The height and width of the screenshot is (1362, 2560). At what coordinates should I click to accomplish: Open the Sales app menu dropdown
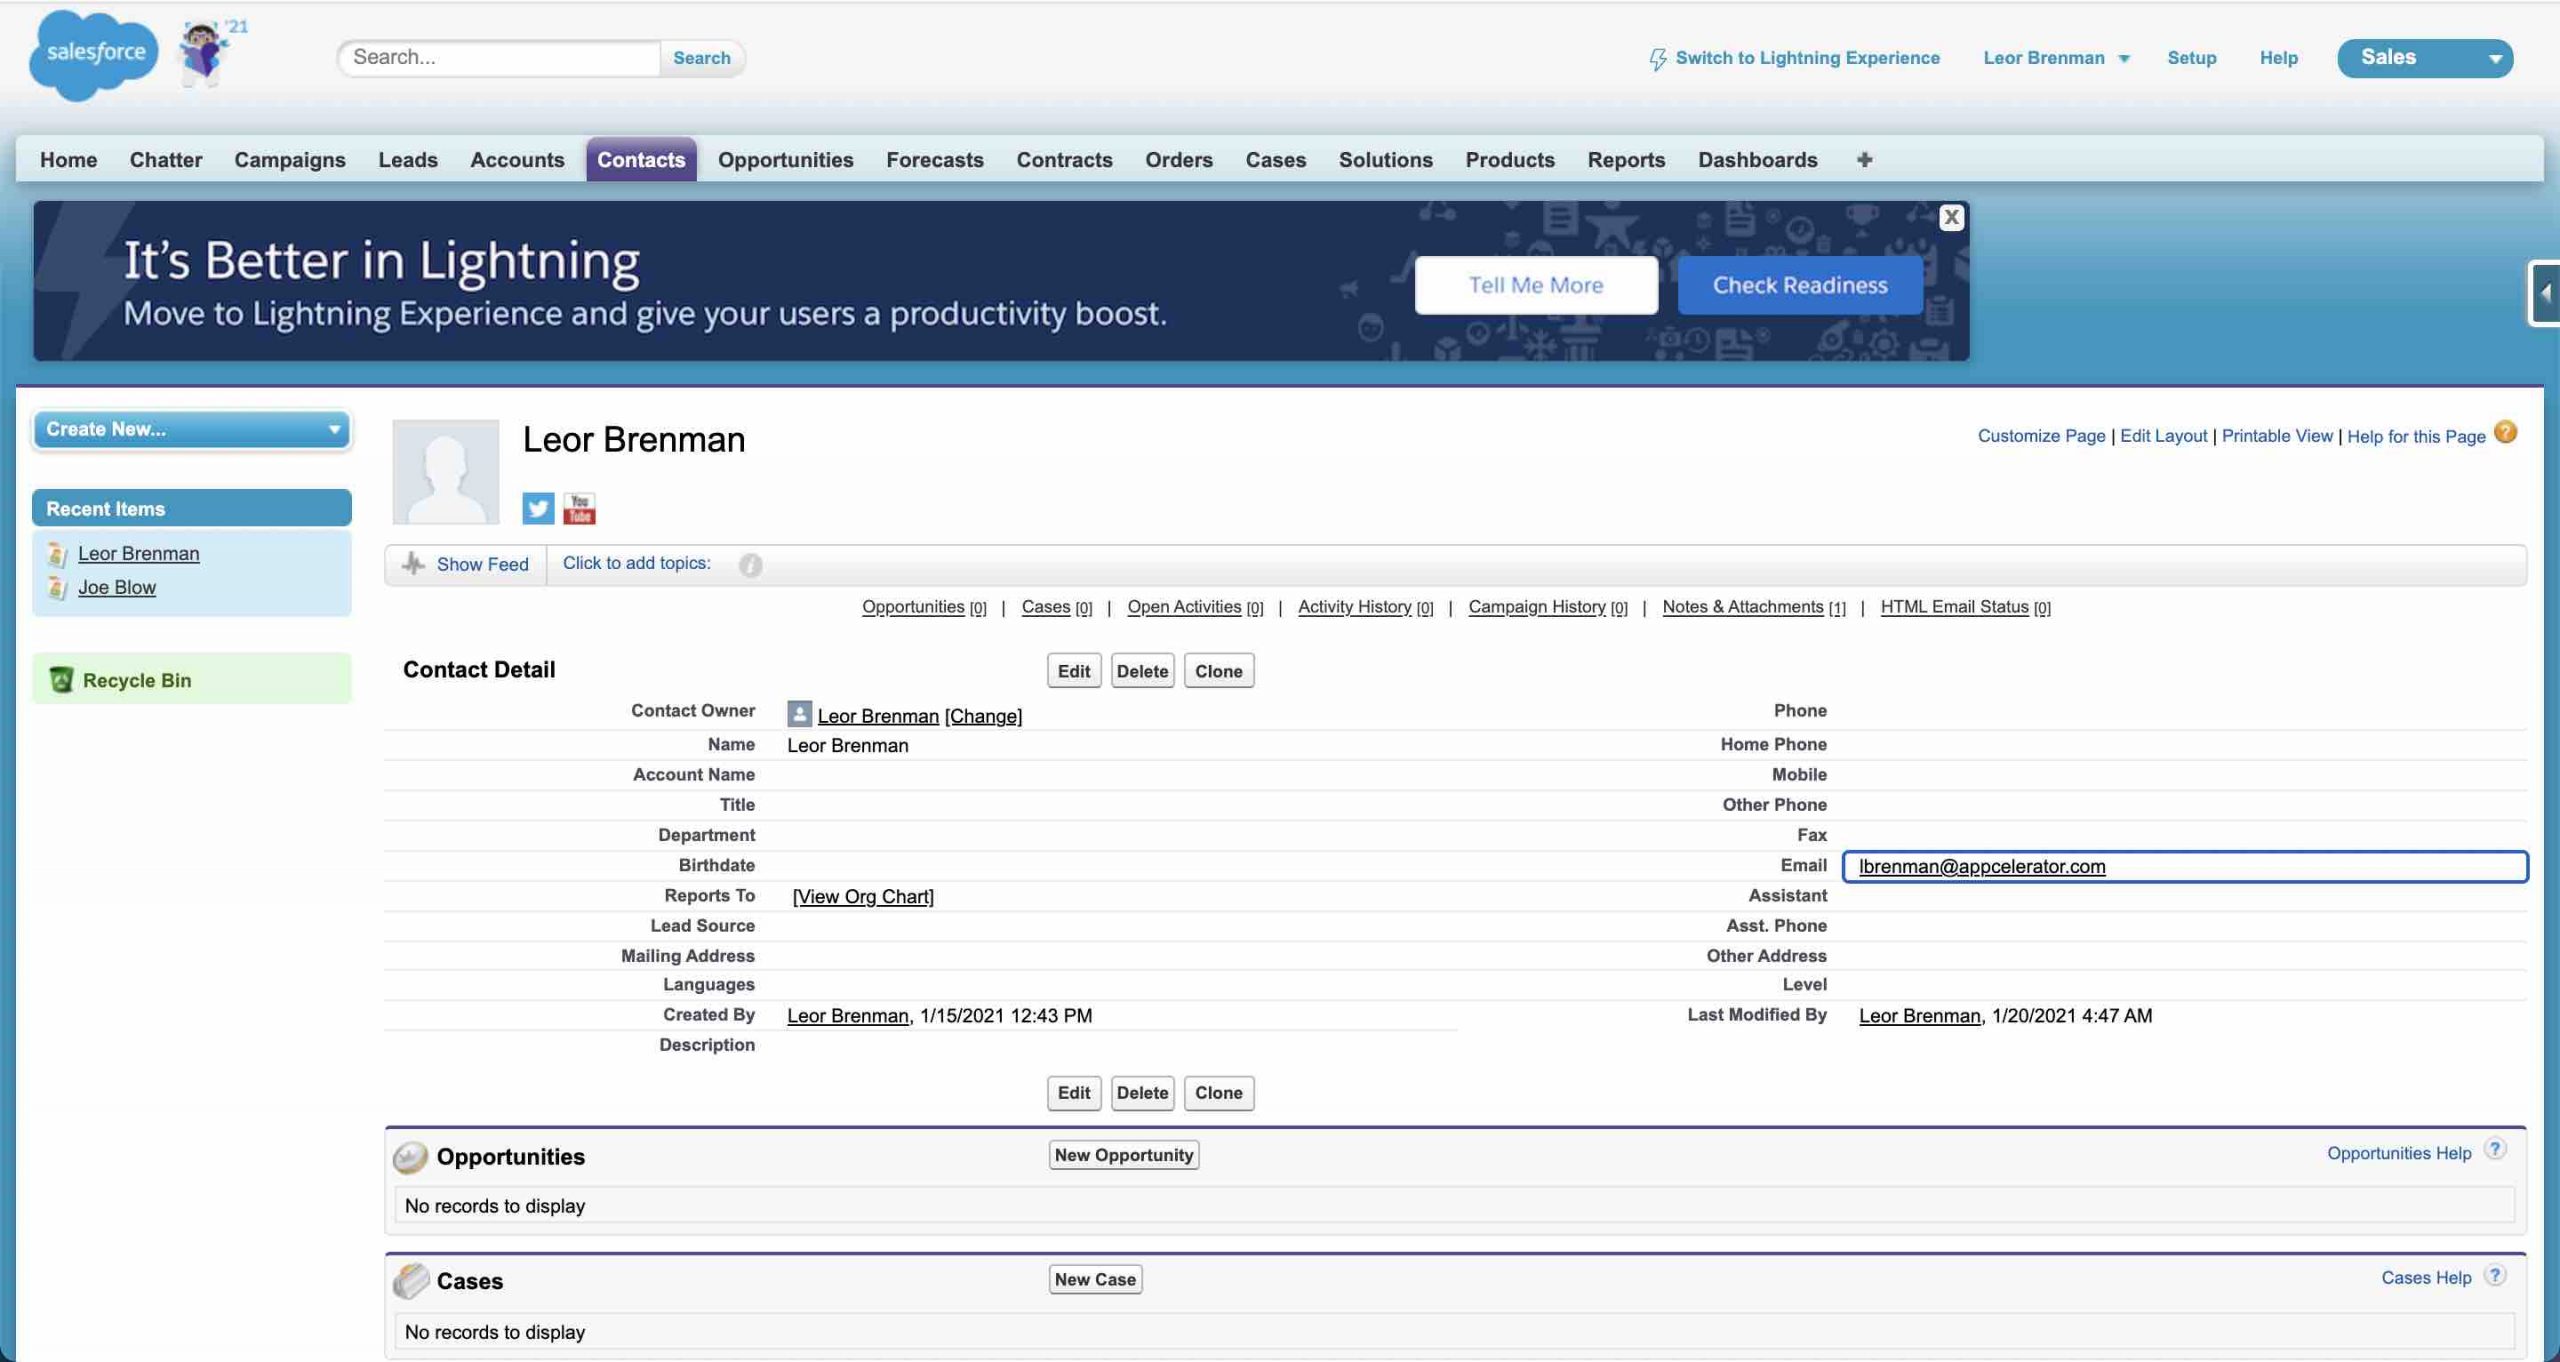click(x=2425, y=58)
